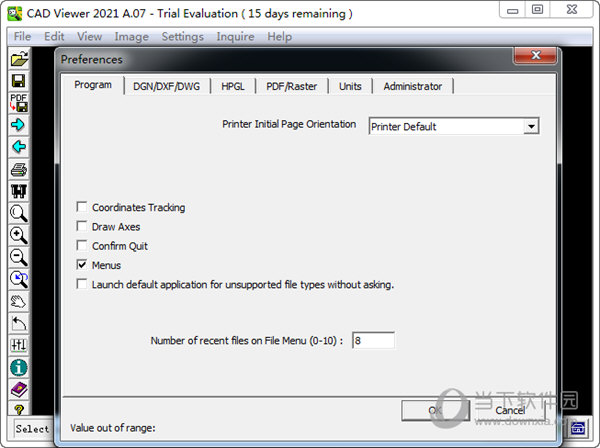
Task: Close the Preferences dialog with red X
Action: click(x=536, y=55)
